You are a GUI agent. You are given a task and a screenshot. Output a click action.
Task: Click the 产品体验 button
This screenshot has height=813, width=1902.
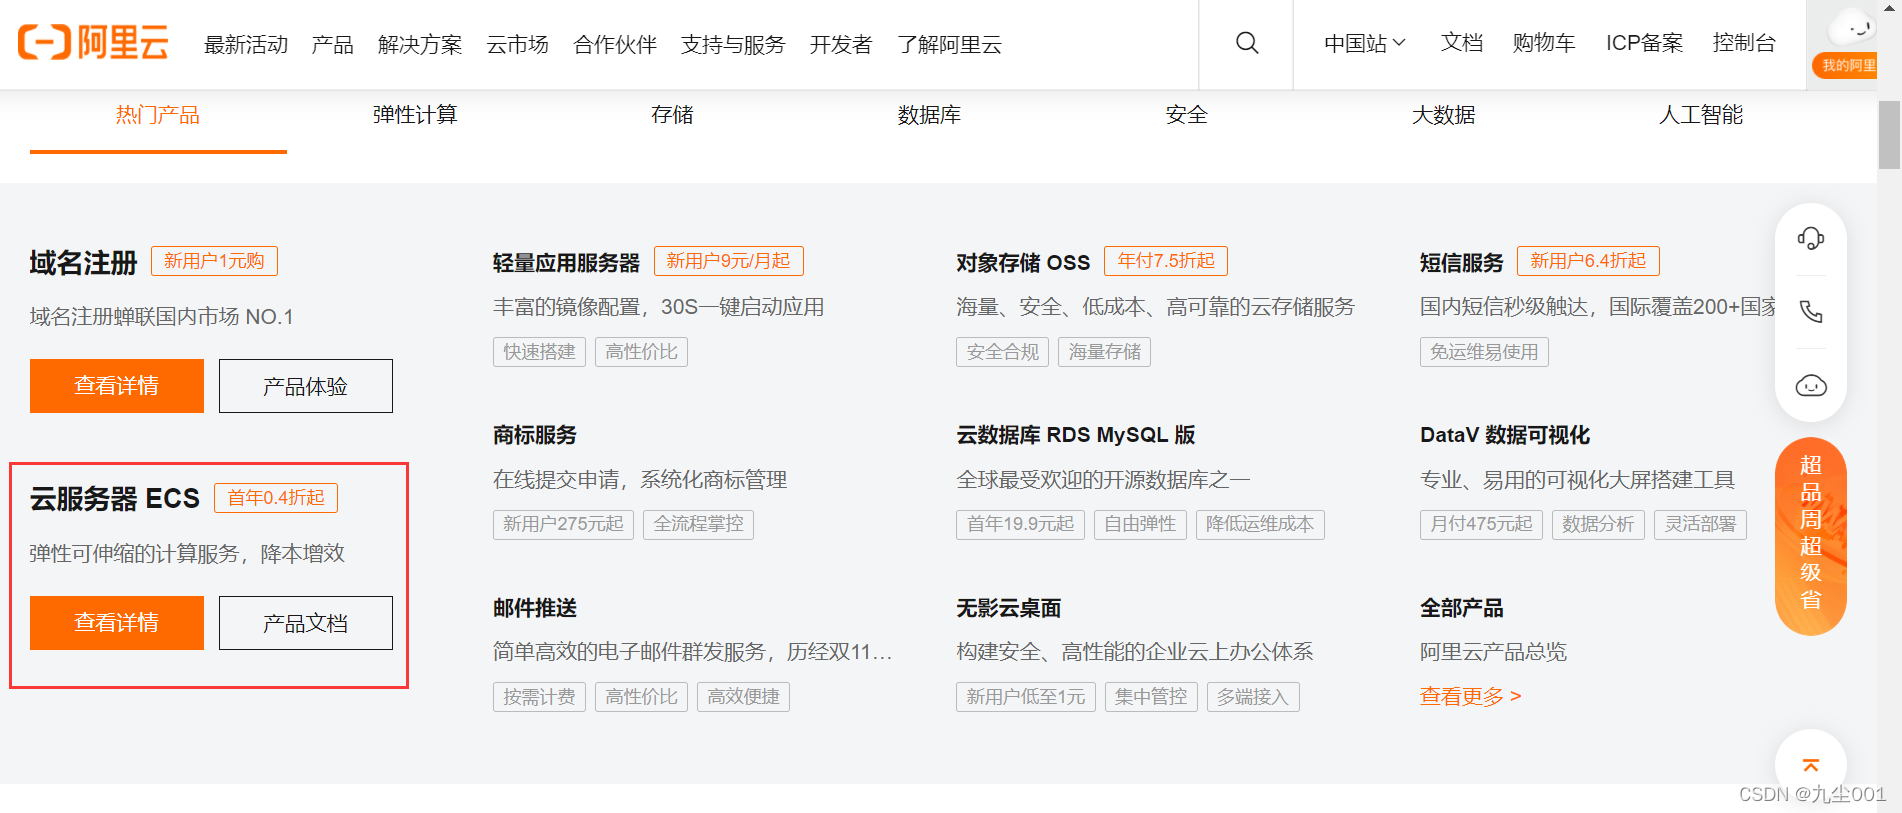coord(306,386)
